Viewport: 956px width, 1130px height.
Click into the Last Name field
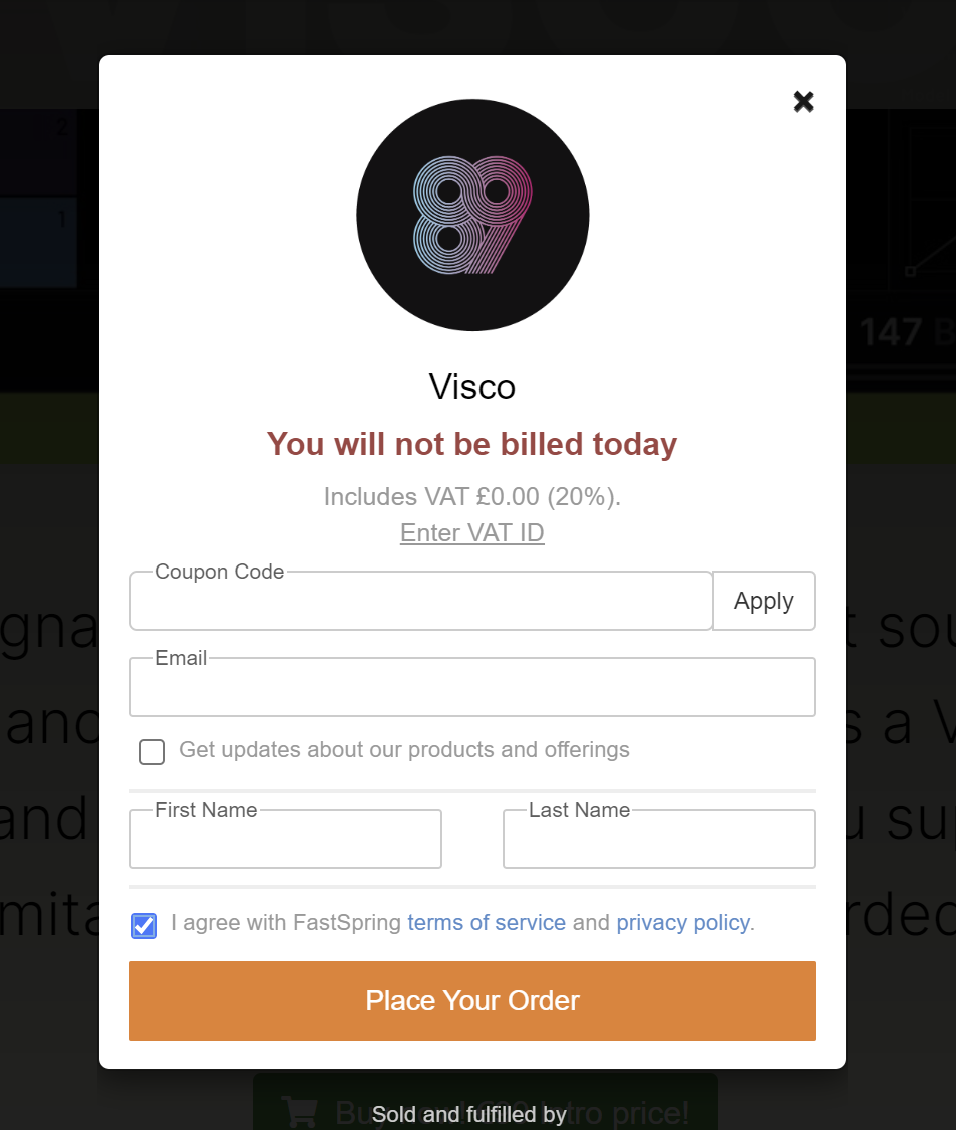click(x=659, y=839)
